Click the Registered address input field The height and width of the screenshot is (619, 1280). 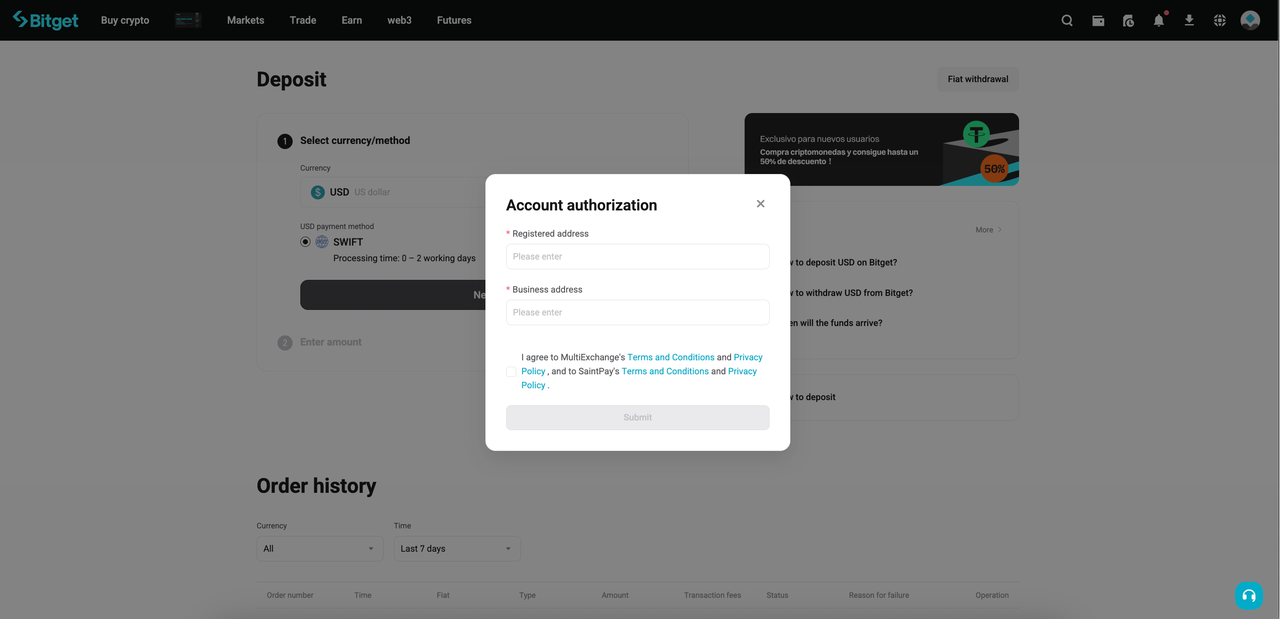tap(637, 256)
